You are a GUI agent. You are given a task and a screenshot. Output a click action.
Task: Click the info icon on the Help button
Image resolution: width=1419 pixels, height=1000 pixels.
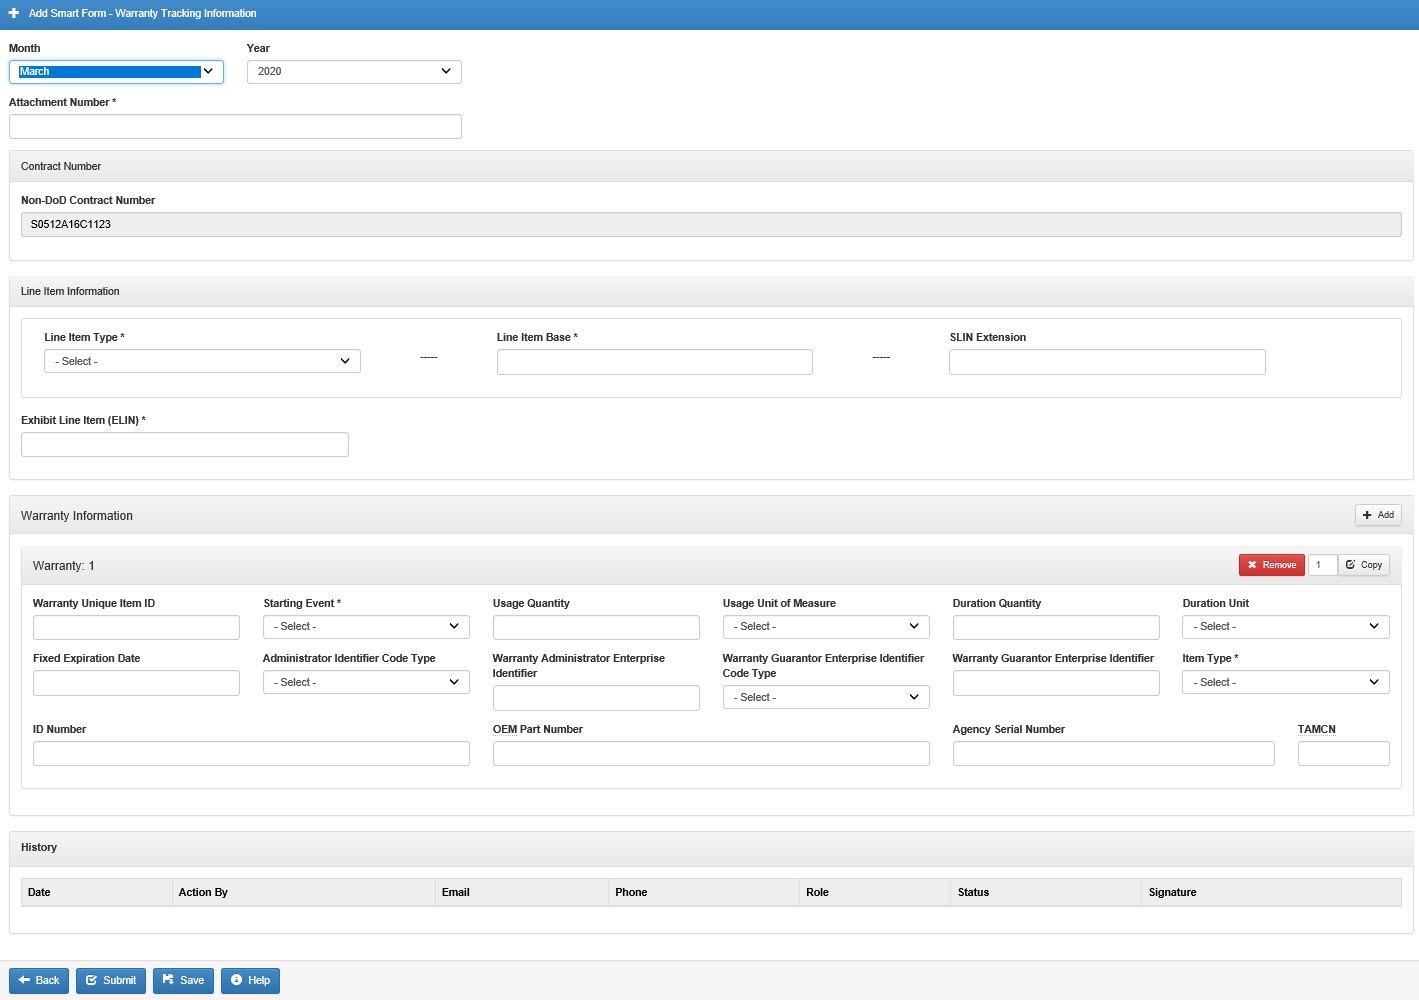[236, 980]
